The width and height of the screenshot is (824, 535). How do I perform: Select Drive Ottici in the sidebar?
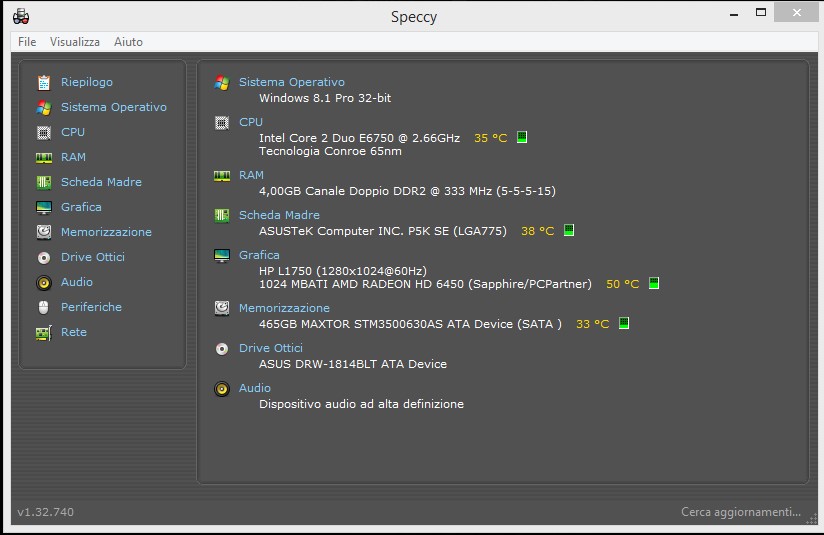click(x=92, y=257)
